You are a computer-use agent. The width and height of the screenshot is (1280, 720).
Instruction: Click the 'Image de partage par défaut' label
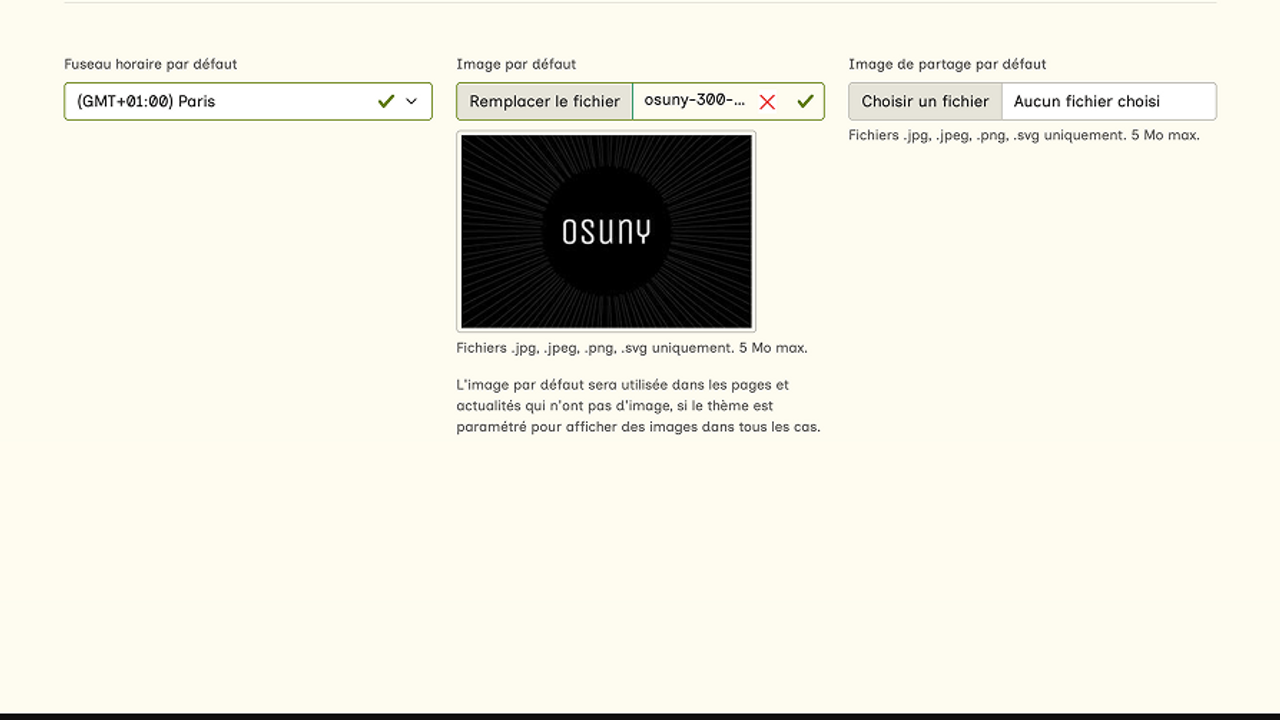tap(947, 64)
